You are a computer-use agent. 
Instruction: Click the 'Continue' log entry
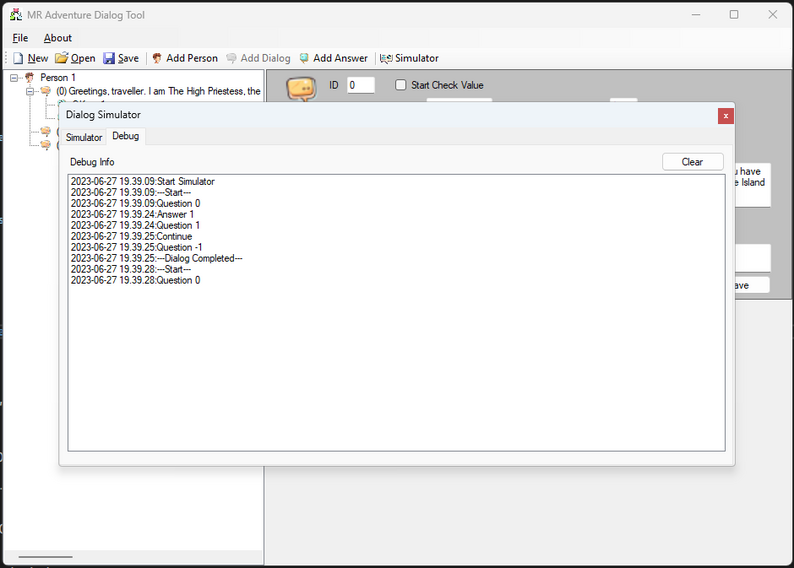tap(132, 236)
